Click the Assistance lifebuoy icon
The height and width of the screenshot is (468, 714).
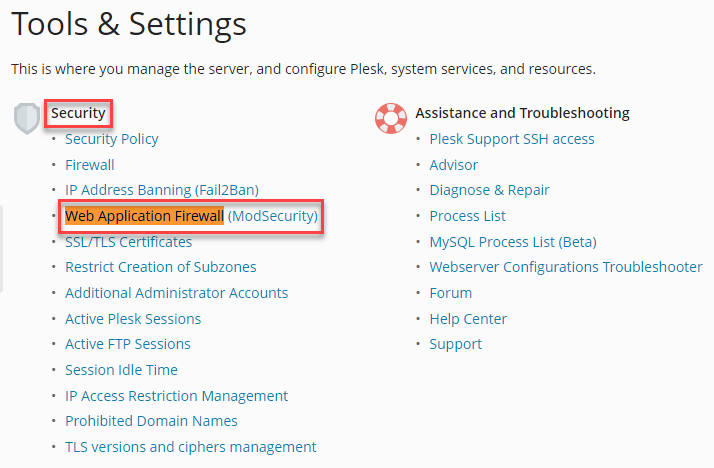[391, 118]
